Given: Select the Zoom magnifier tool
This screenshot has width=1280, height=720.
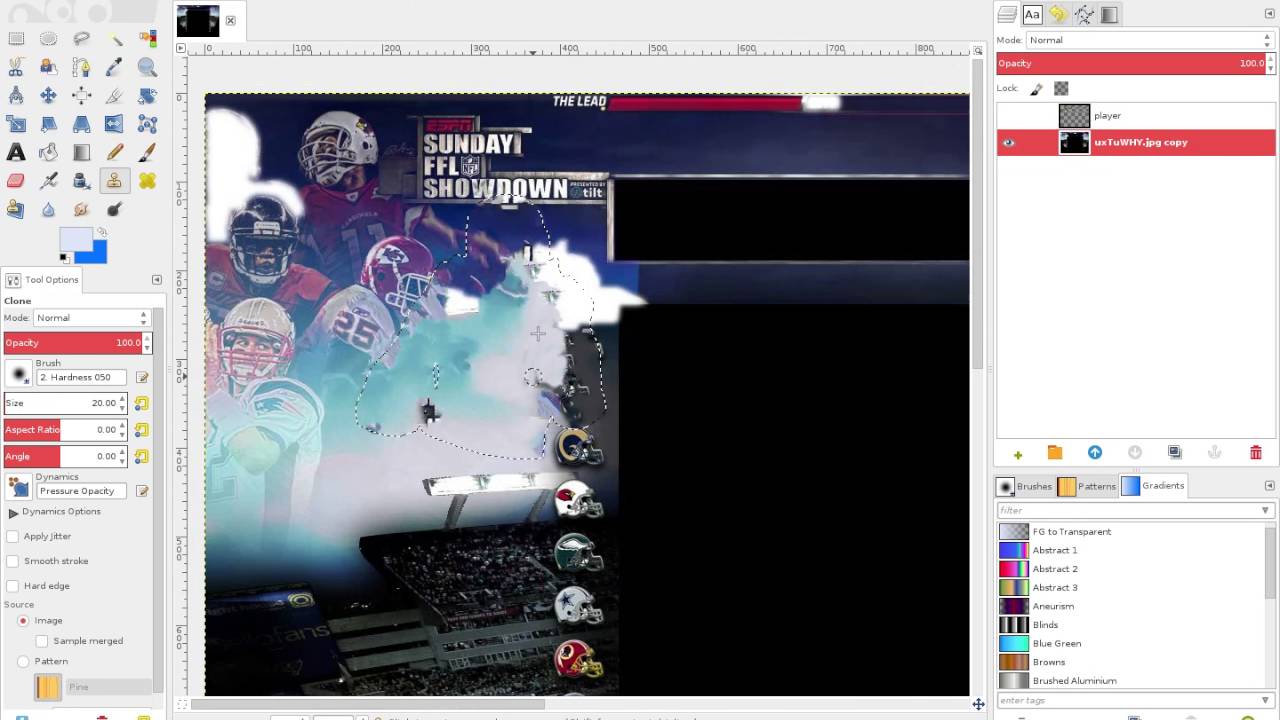Looking at the screenshot, I should (147, 68).
